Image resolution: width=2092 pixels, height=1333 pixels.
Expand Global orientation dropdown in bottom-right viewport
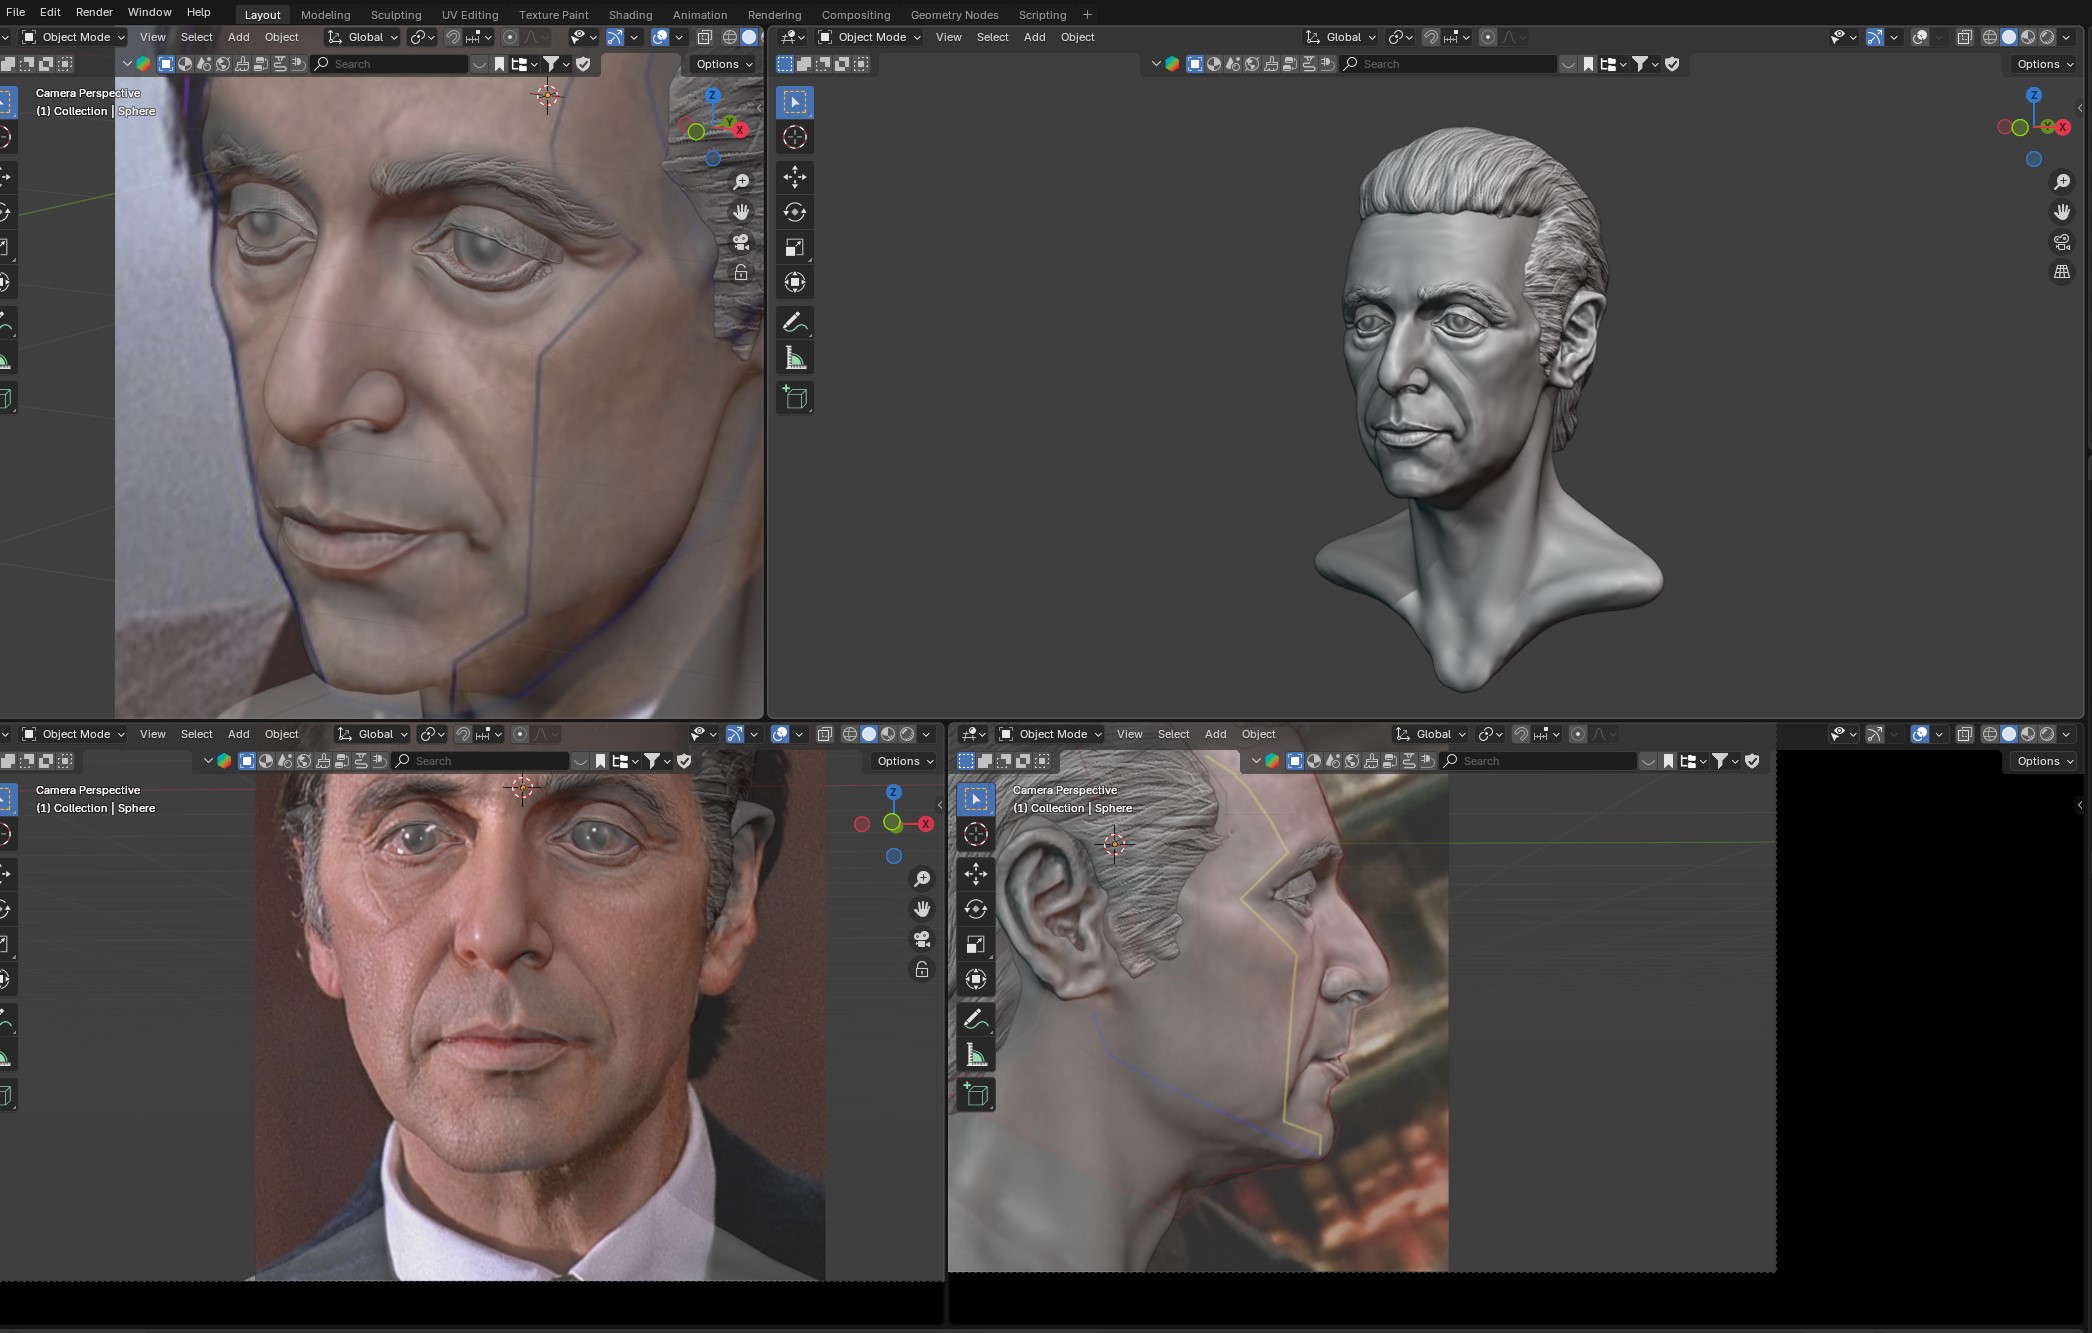1432,734
